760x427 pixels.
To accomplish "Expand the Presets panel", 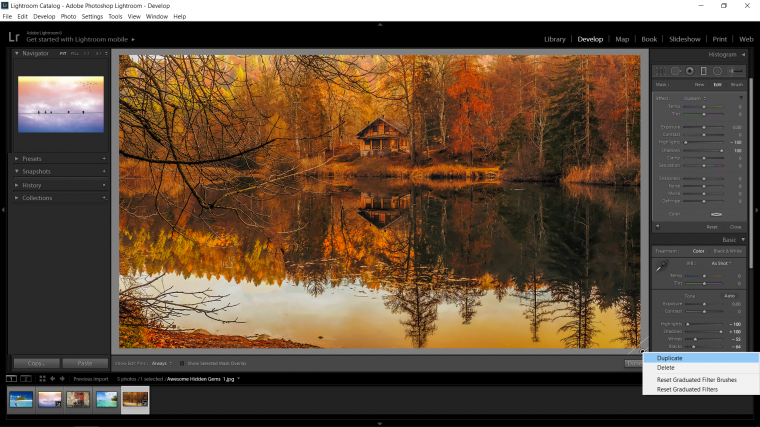I will 16,158.
